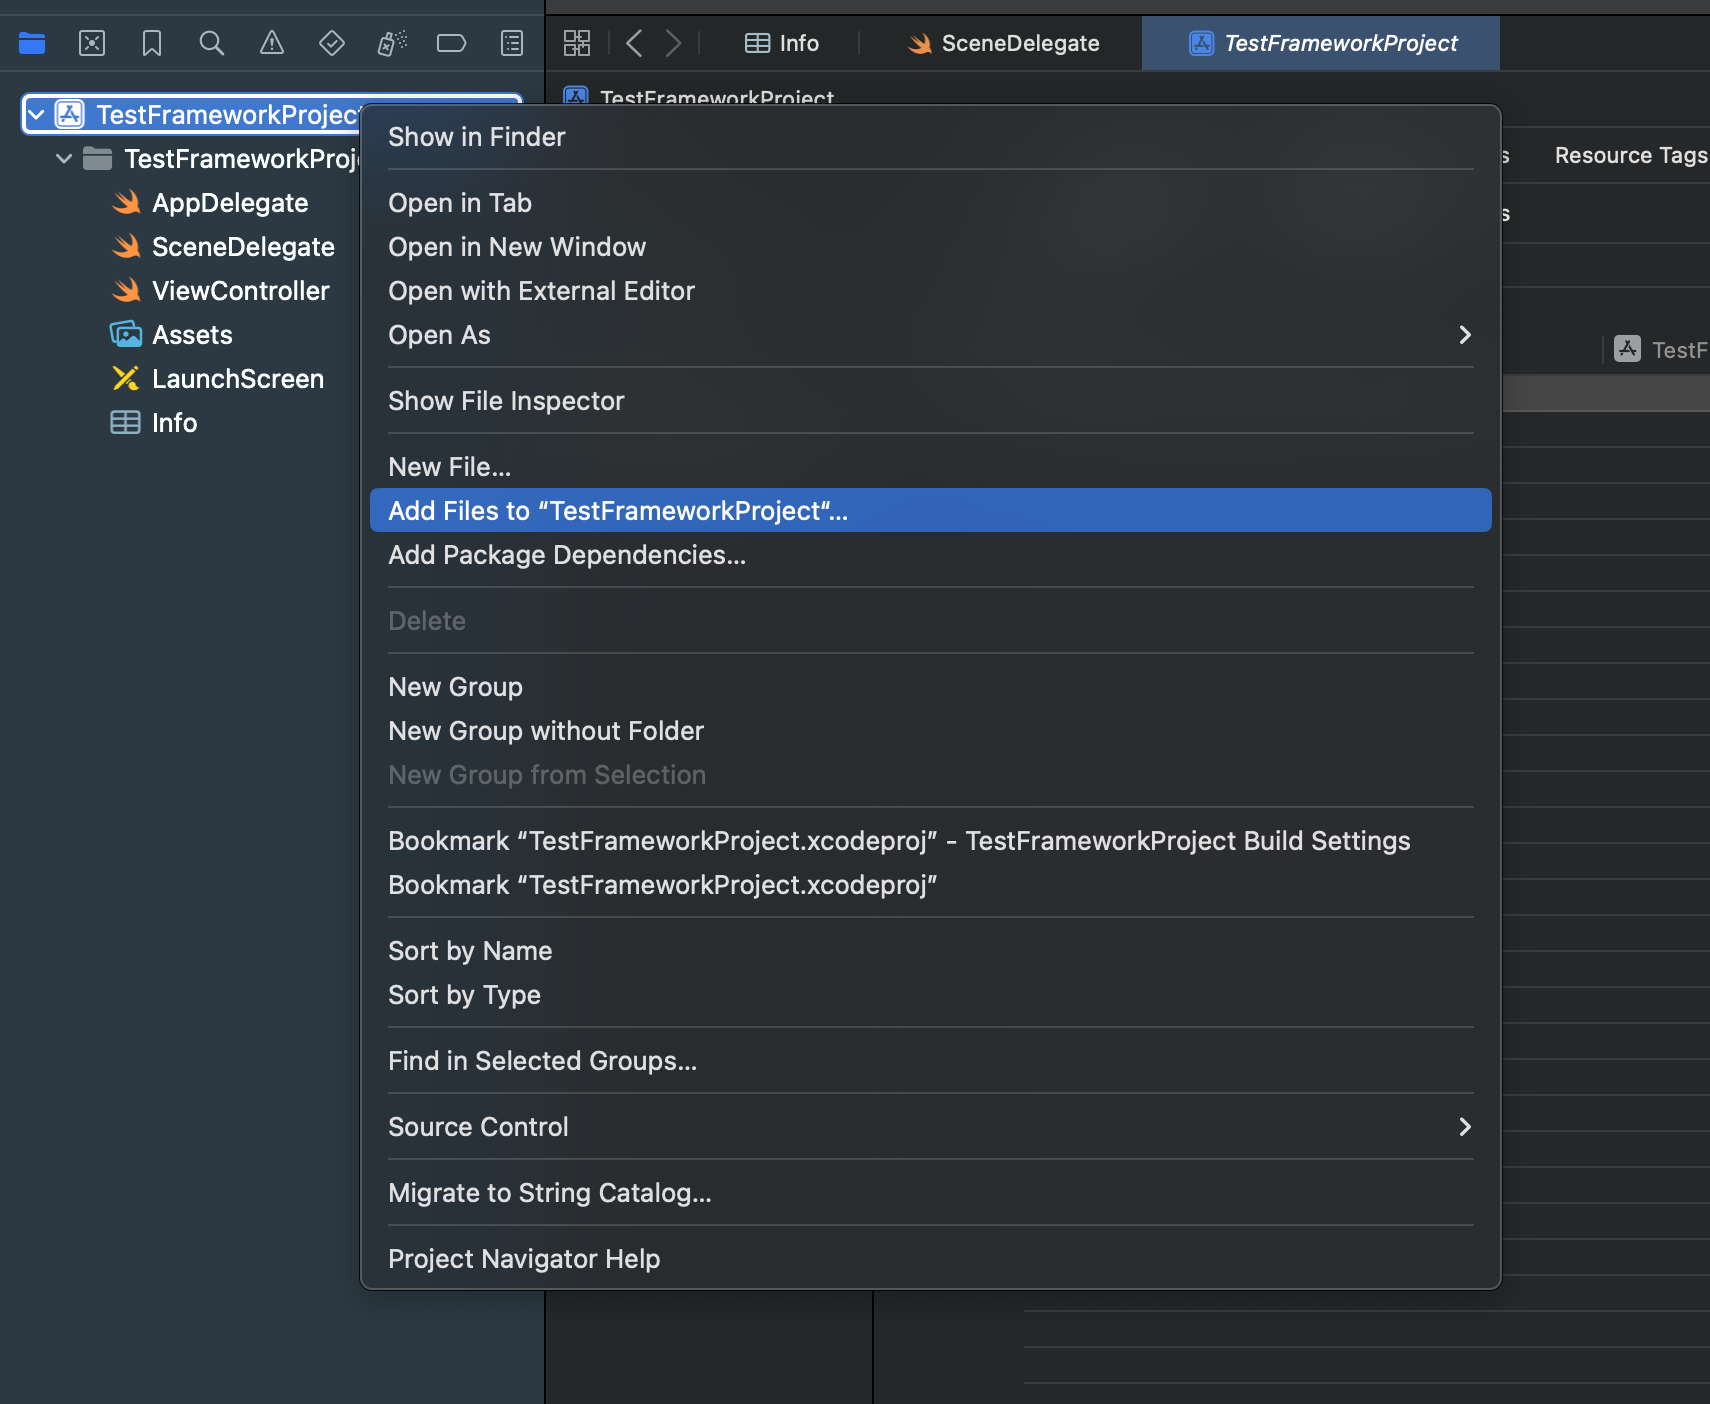Choose Bookmark "TestFrameworkProject.xcodeproj" item
The width and height of the screenshot is (1710, 1404).
[931, 885]
